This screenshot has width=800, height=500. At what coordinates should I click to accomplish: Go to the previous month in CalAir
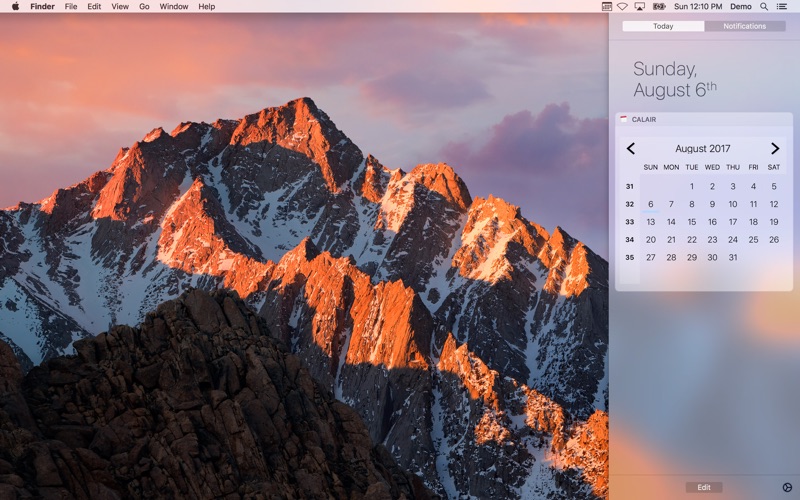pos(631,148)
